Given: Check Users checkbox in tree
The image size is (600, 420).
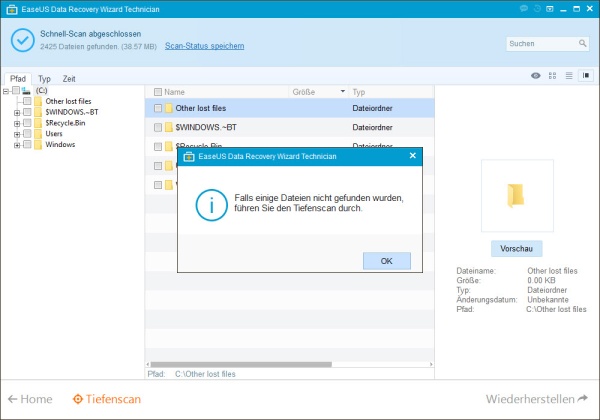Looking at the screenshot, I should click(x=27, y=133).
